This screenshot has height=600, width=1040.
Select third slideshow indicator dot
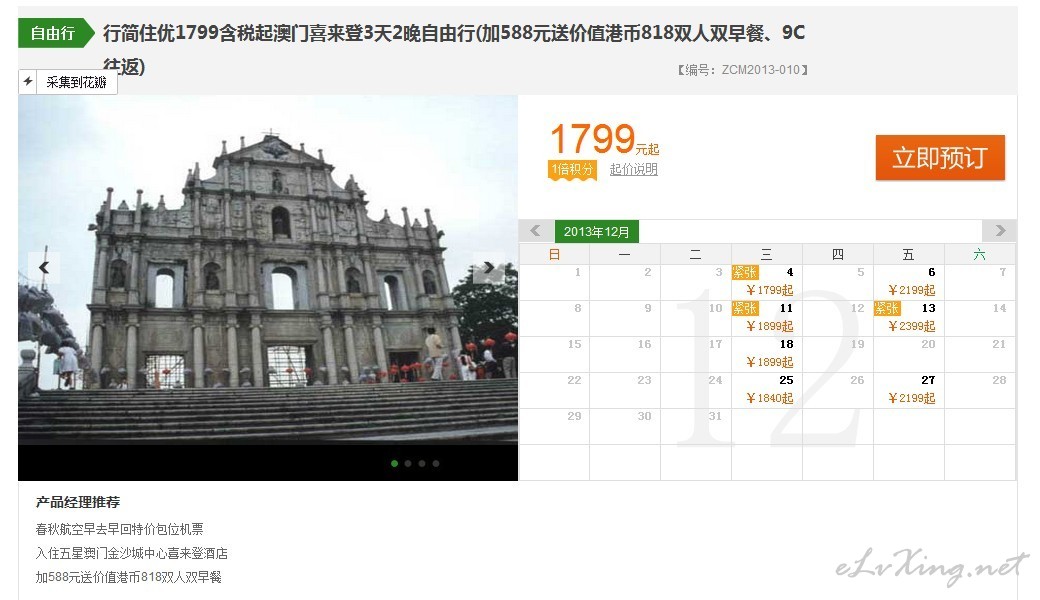422,463
